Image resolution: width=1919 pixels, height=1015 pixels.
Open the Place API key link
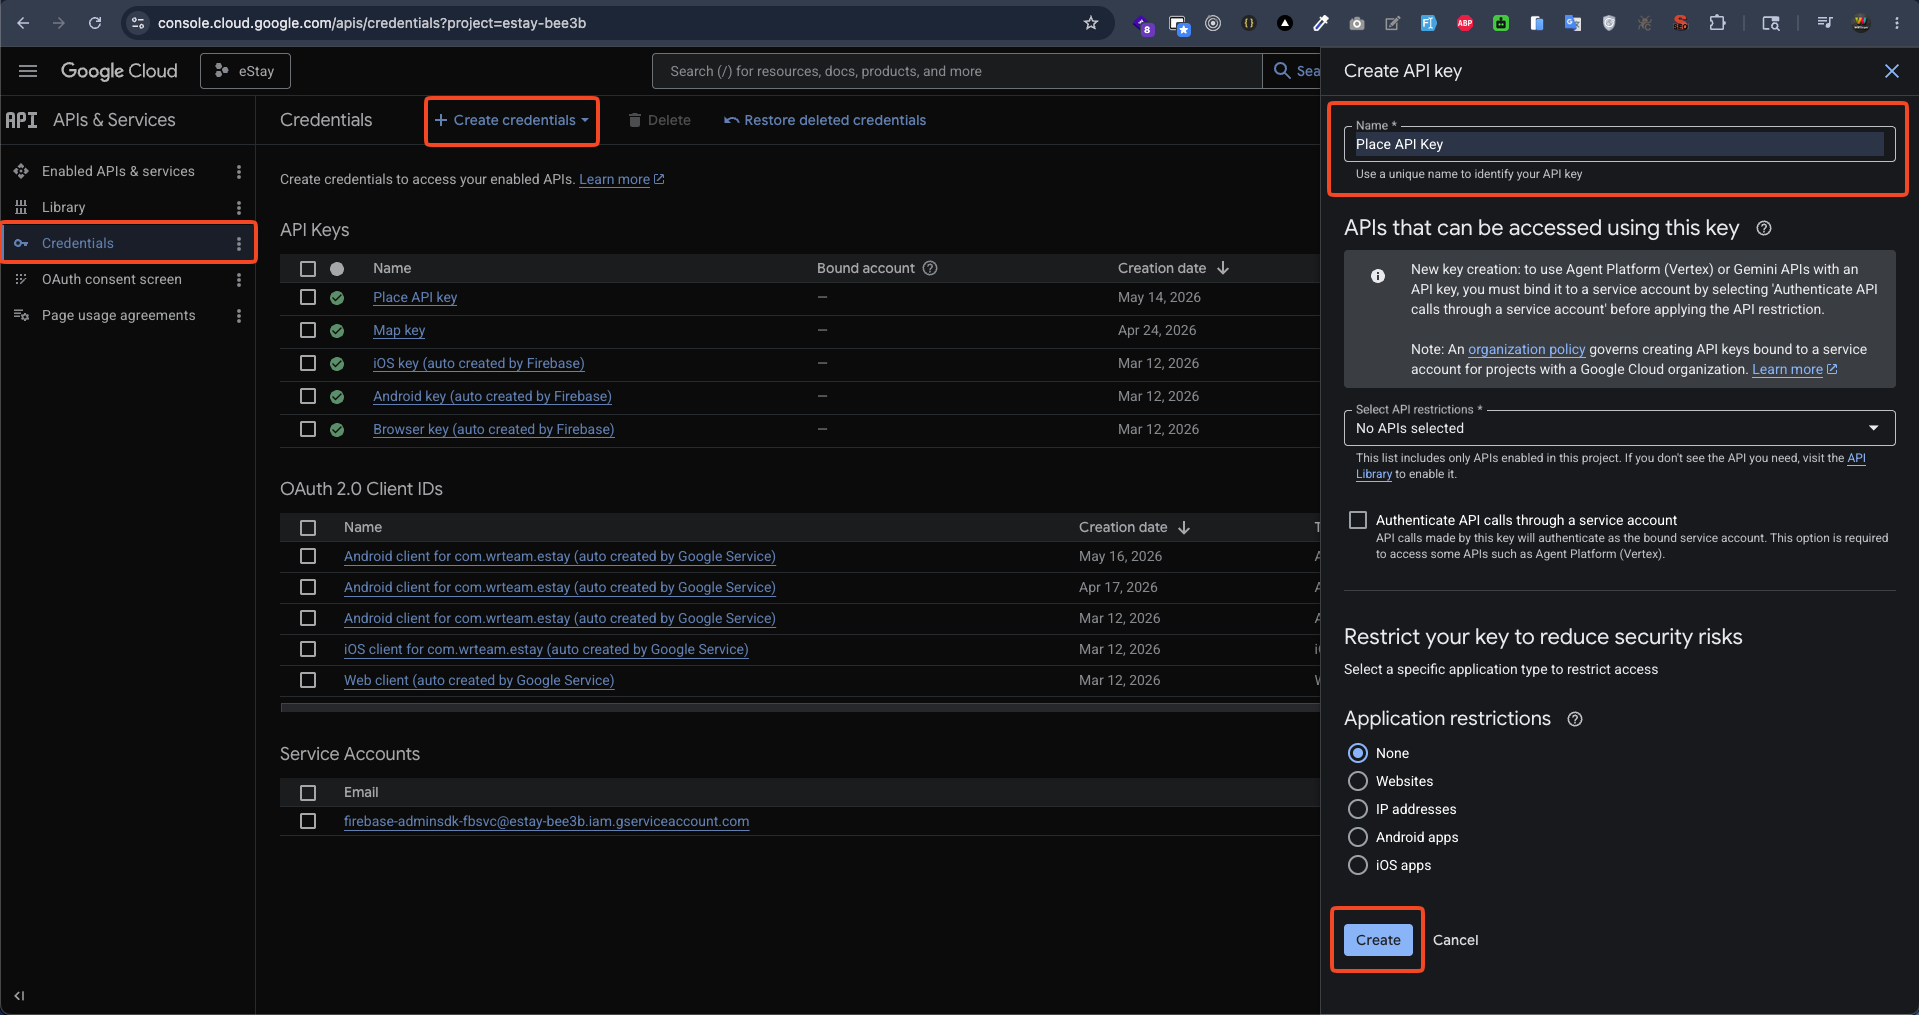click(x=415, y=297)
